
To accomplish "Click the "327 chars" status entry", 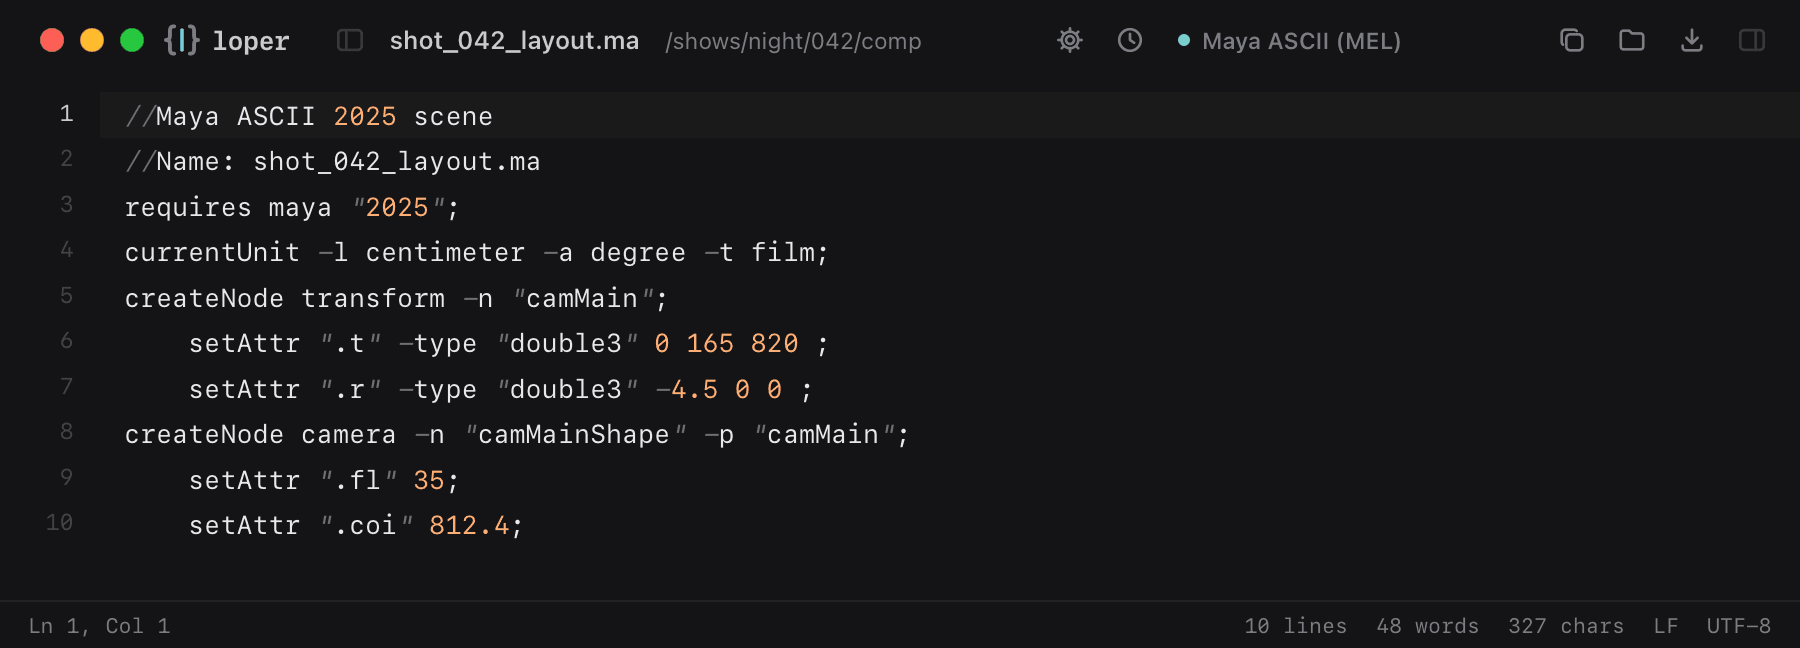I will [1566, 626].
